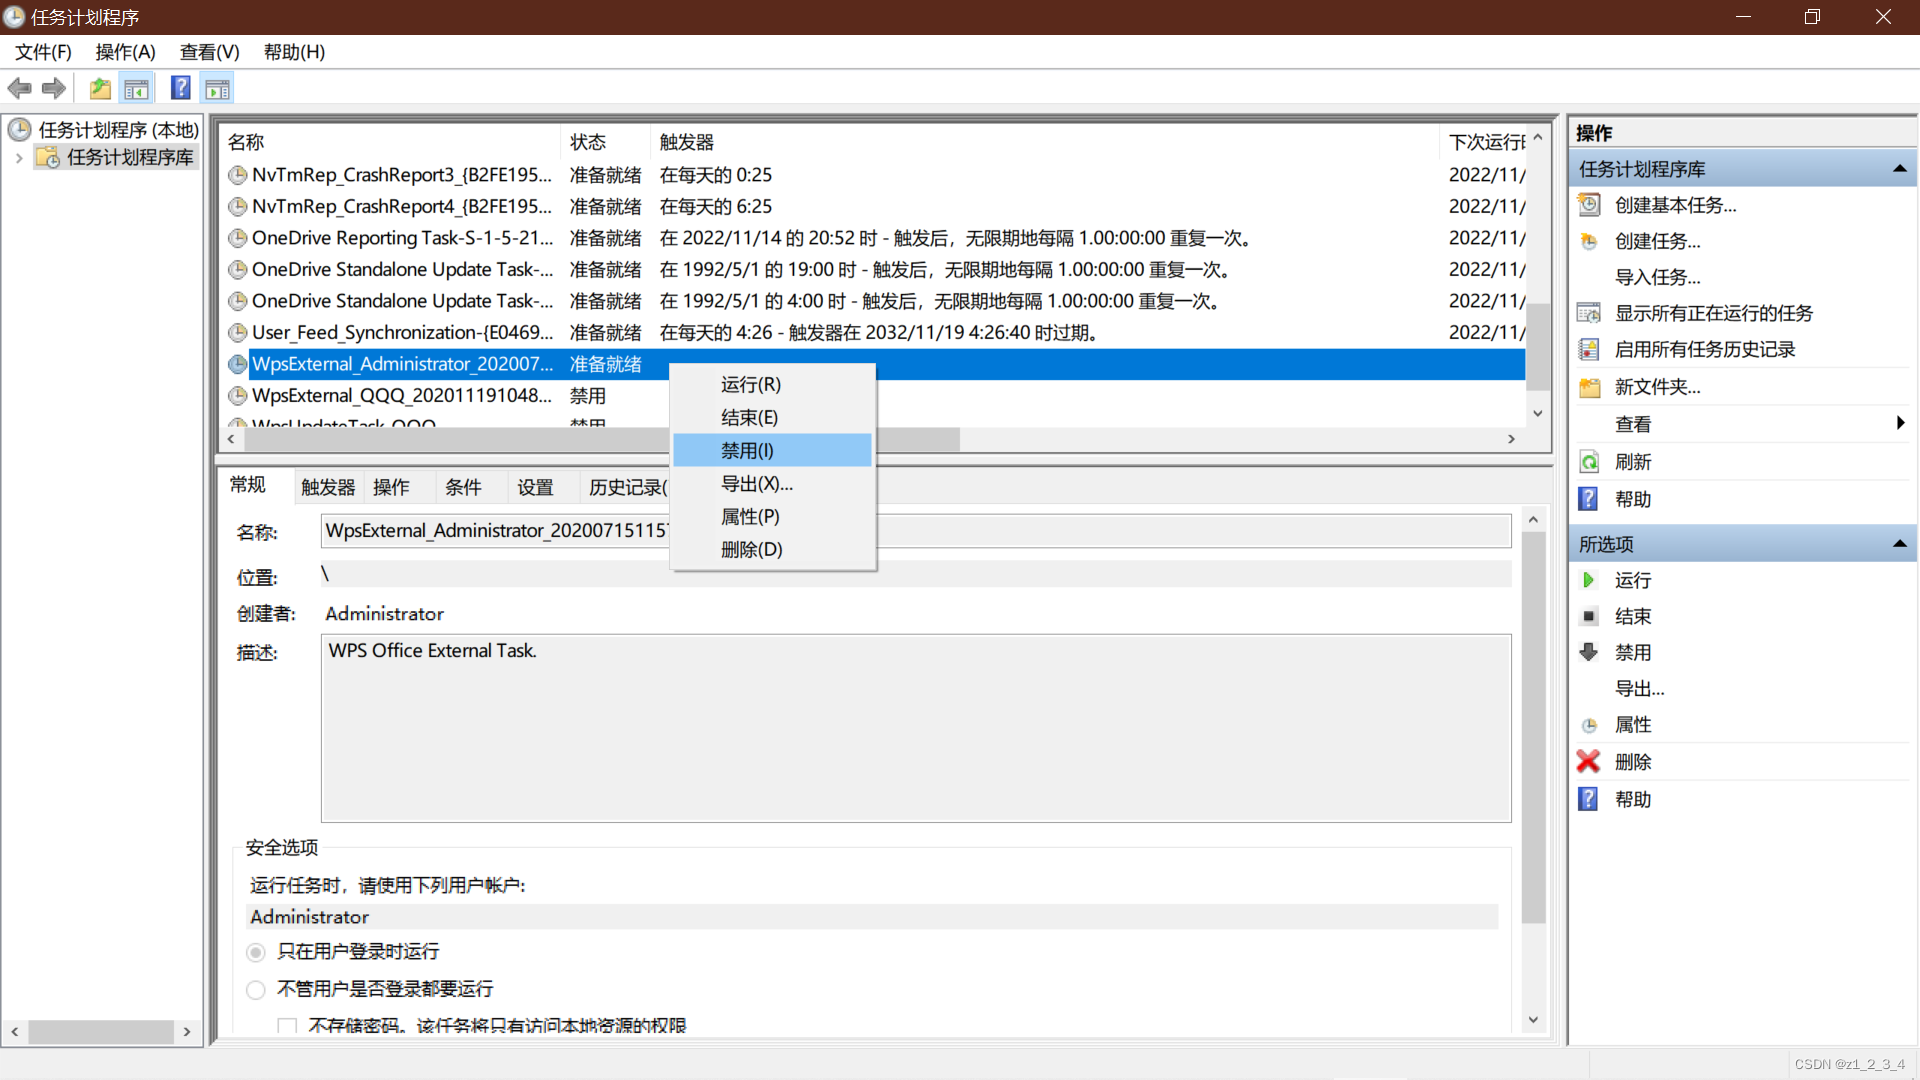Run the selected task with green 运行 arrow
The width and height of the screenshot is (1920, 1080).
1589,580
